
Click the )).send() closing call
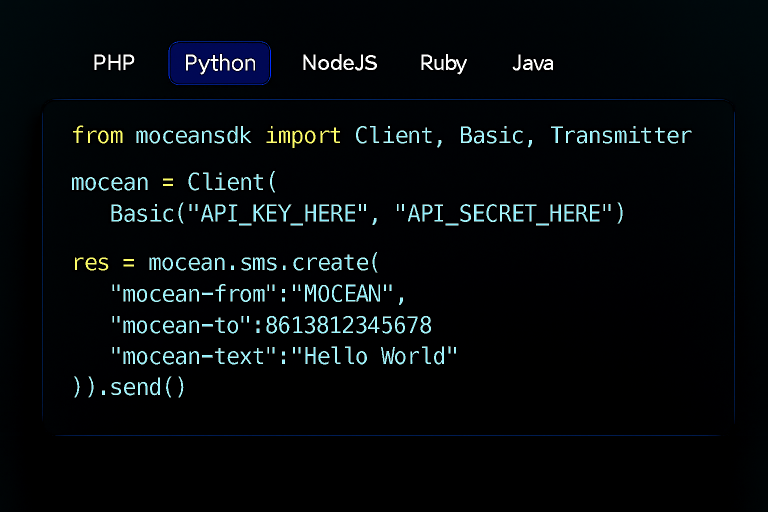click(129, 387)
